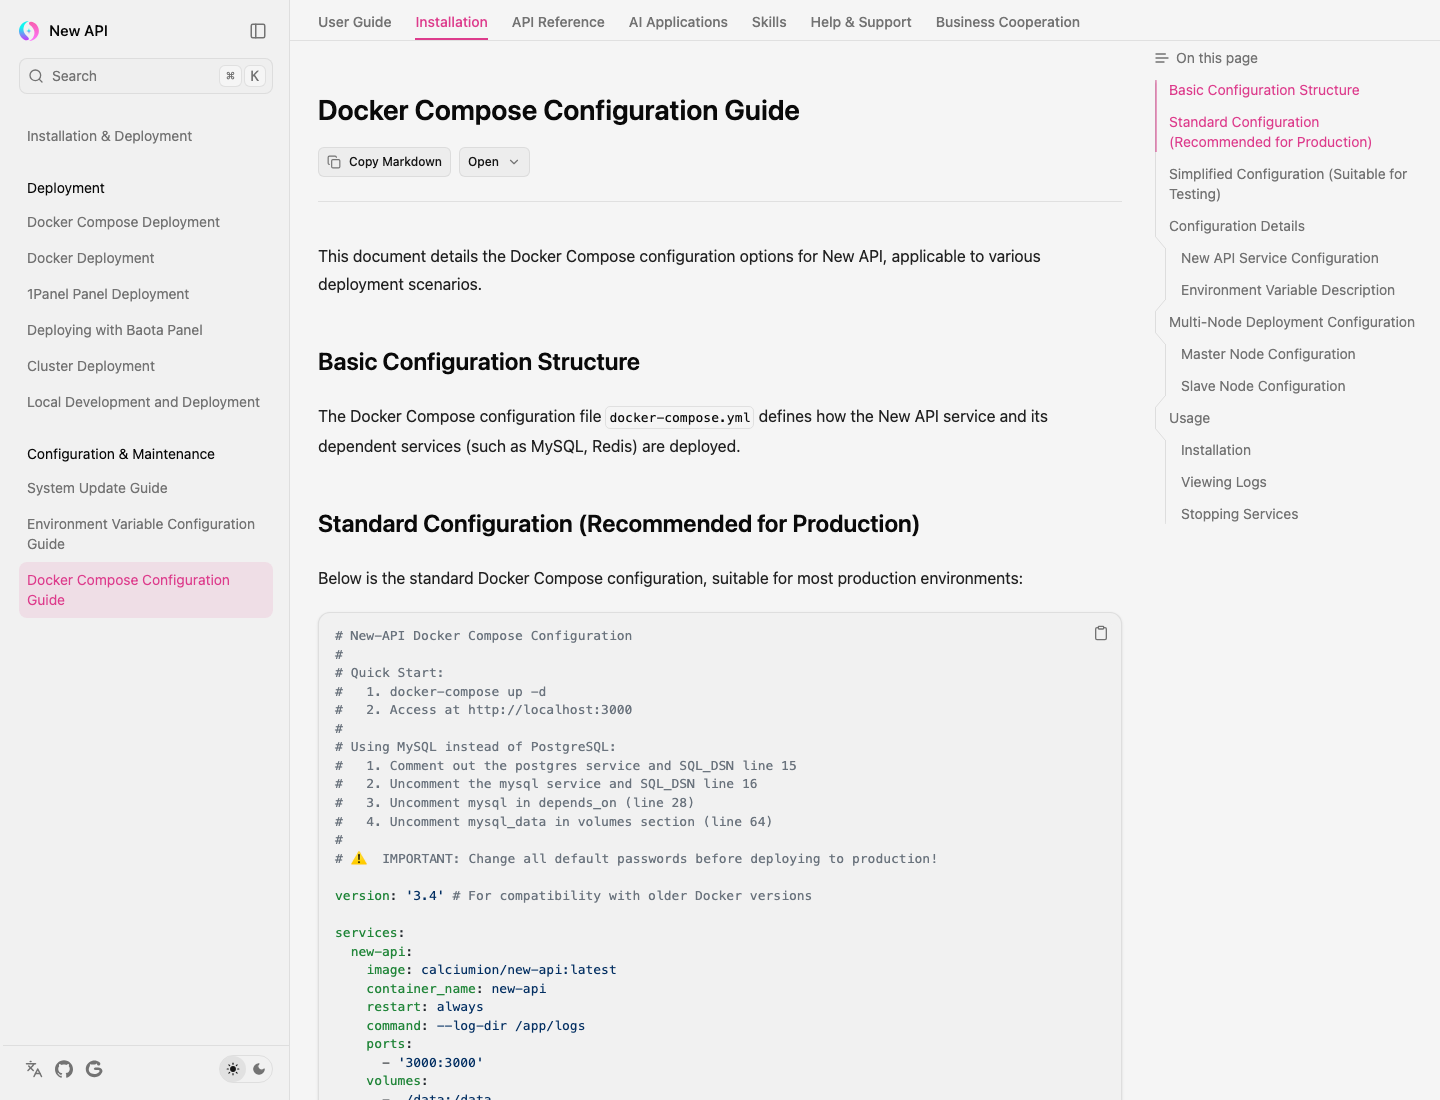Open the 'Open' dropdown menu
The image size is (1440, 1100).
(494, 162)
